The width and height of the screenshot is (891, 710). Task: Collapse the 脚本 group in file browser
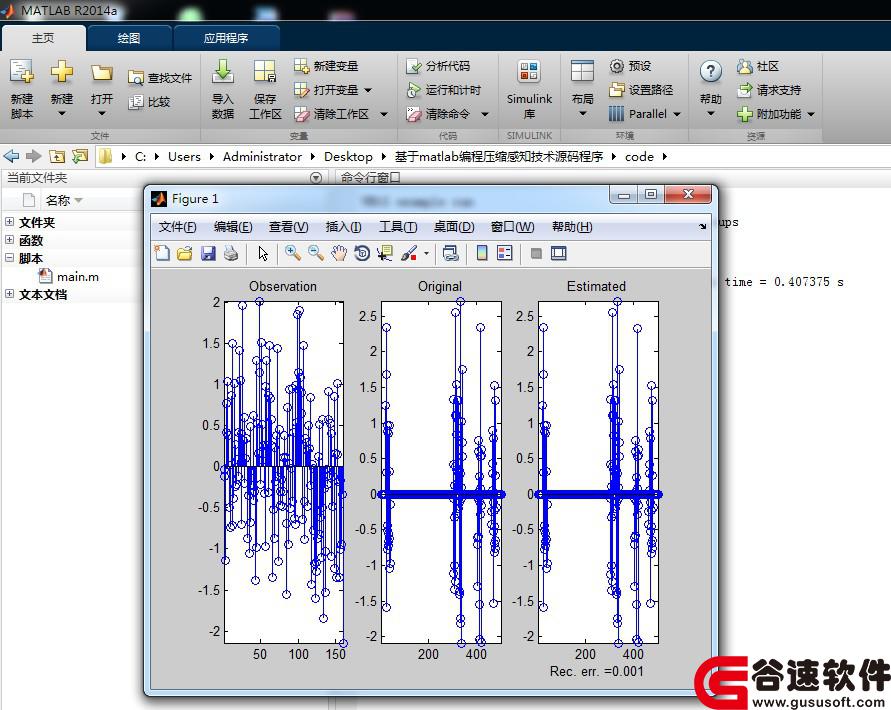point(10,258)
